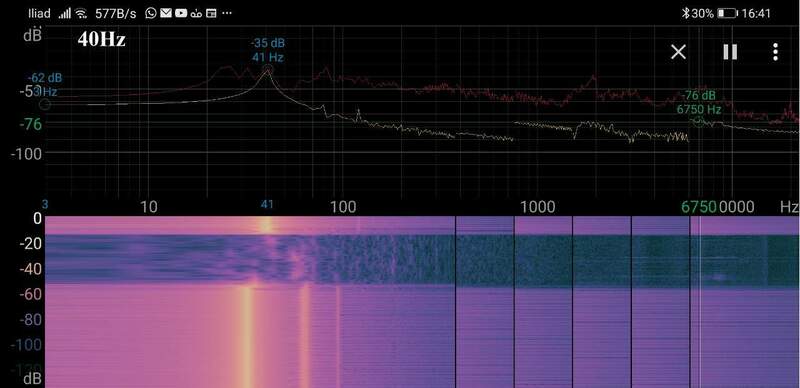Close the analyzer with the X icon
This screenshot has width=800, height=388.
(678, 52)
